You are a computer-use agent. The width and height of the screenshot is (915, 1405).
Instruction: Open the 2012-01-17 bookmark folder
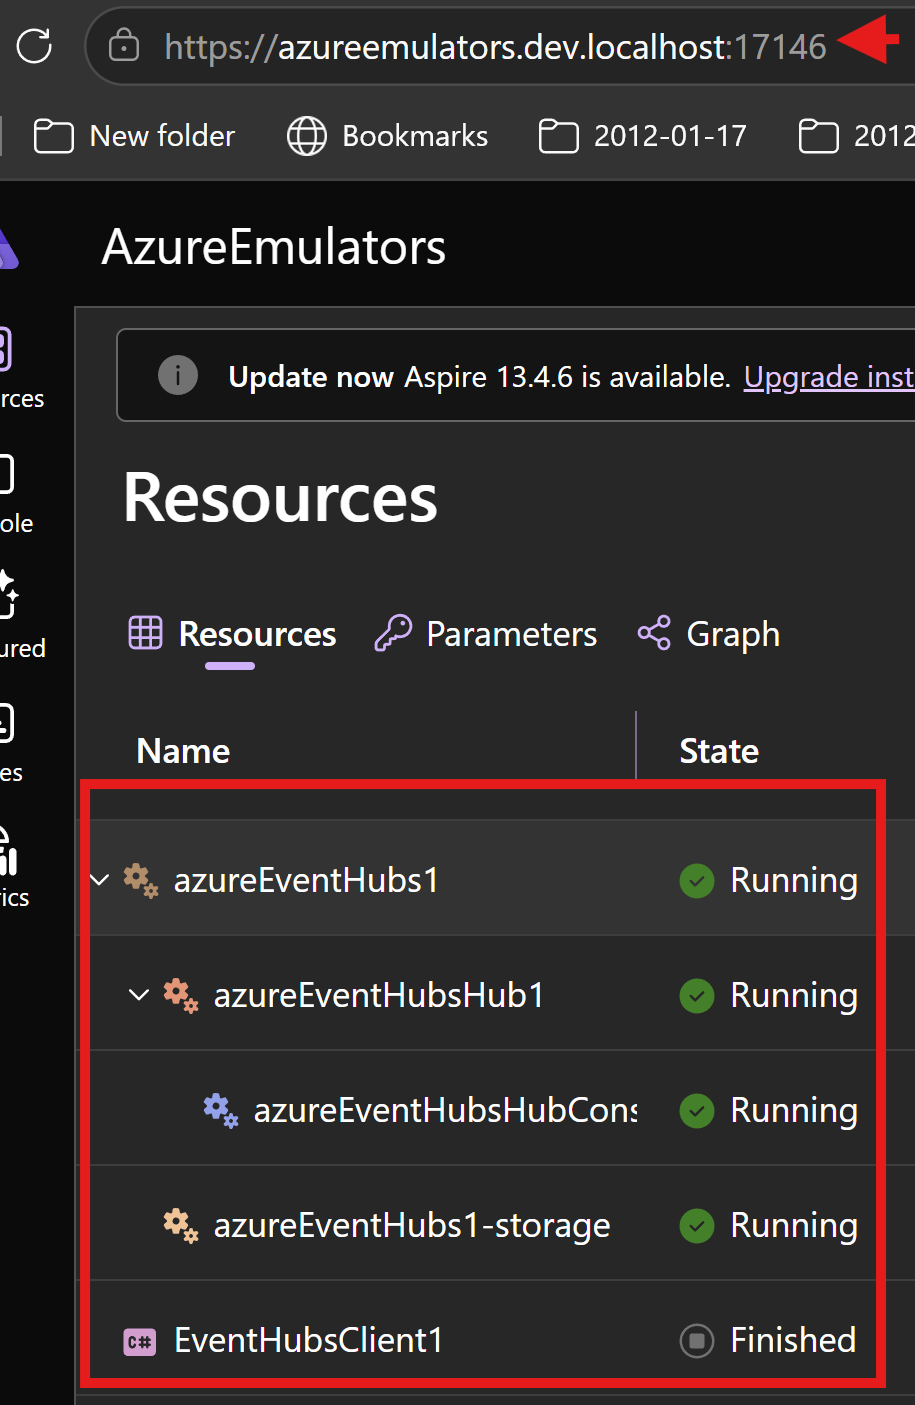click(643, 136)
